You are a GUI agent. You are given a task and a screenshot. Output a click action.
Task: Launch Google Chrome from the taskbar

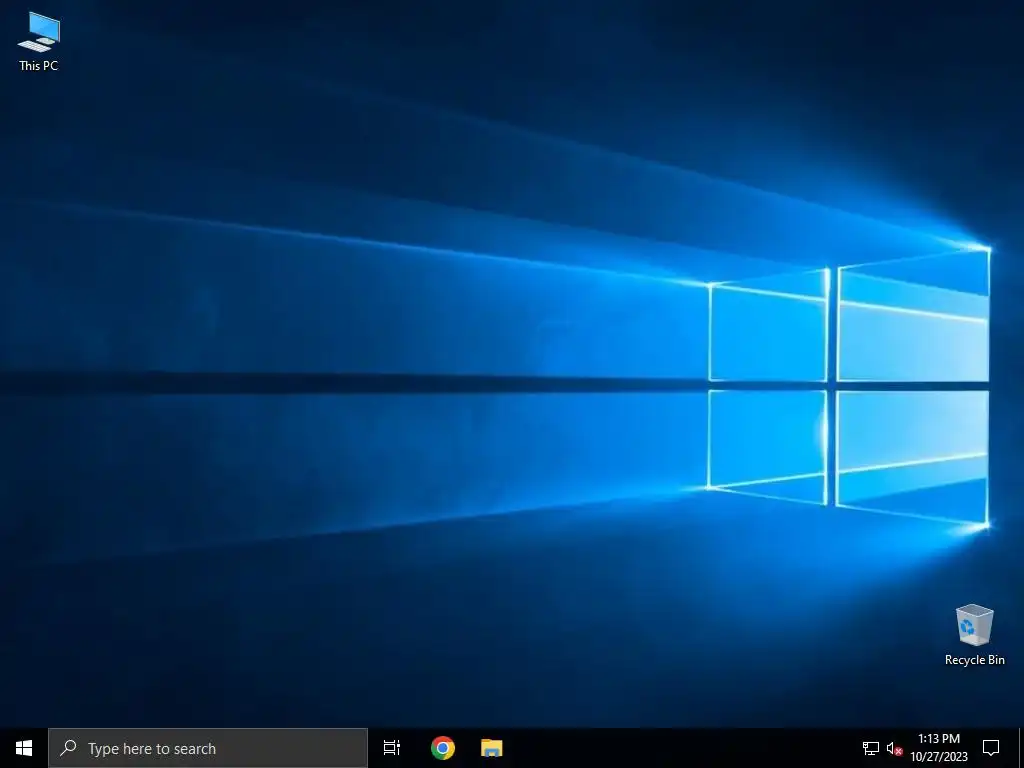click(x=443, y=748)
